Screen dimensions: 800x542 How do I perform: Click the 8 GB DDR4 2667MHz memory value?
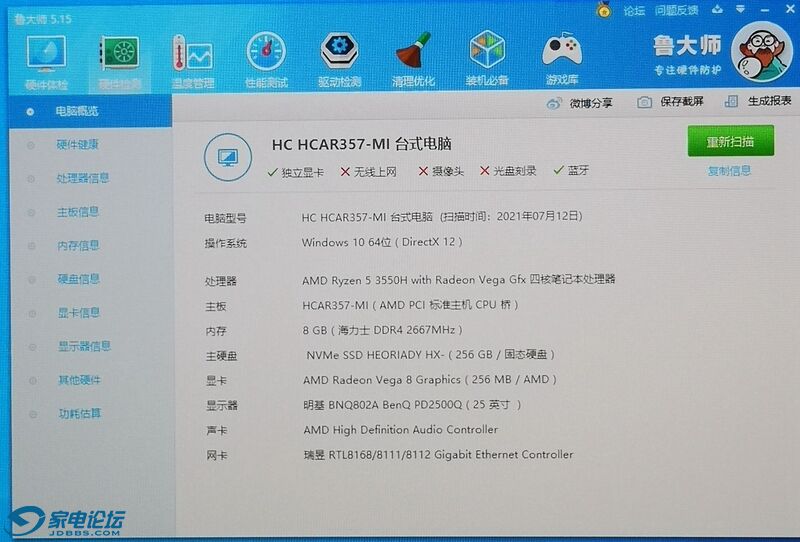coord(383,330)
